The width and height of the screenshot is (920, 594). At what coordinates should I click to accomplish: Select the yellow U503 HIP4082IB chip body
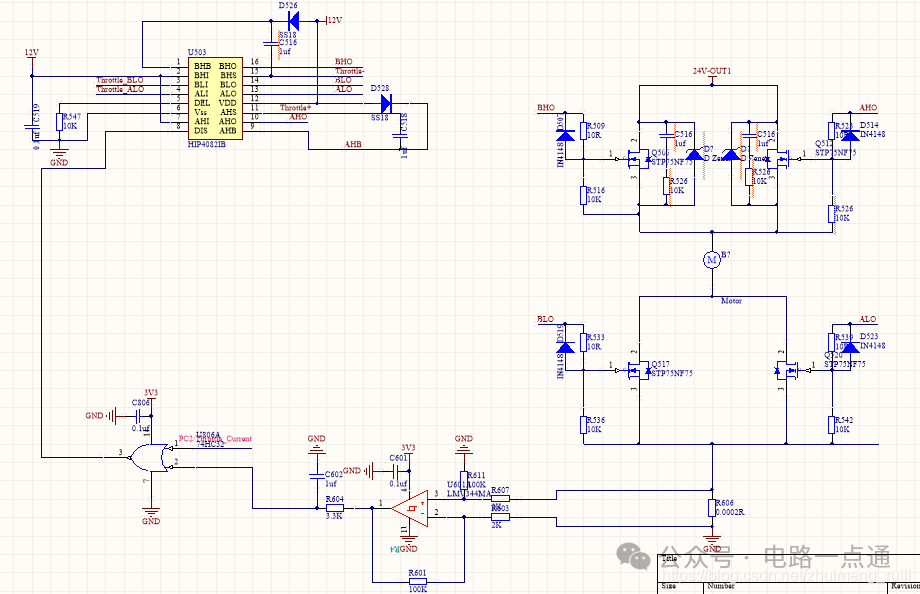(215, 99)
